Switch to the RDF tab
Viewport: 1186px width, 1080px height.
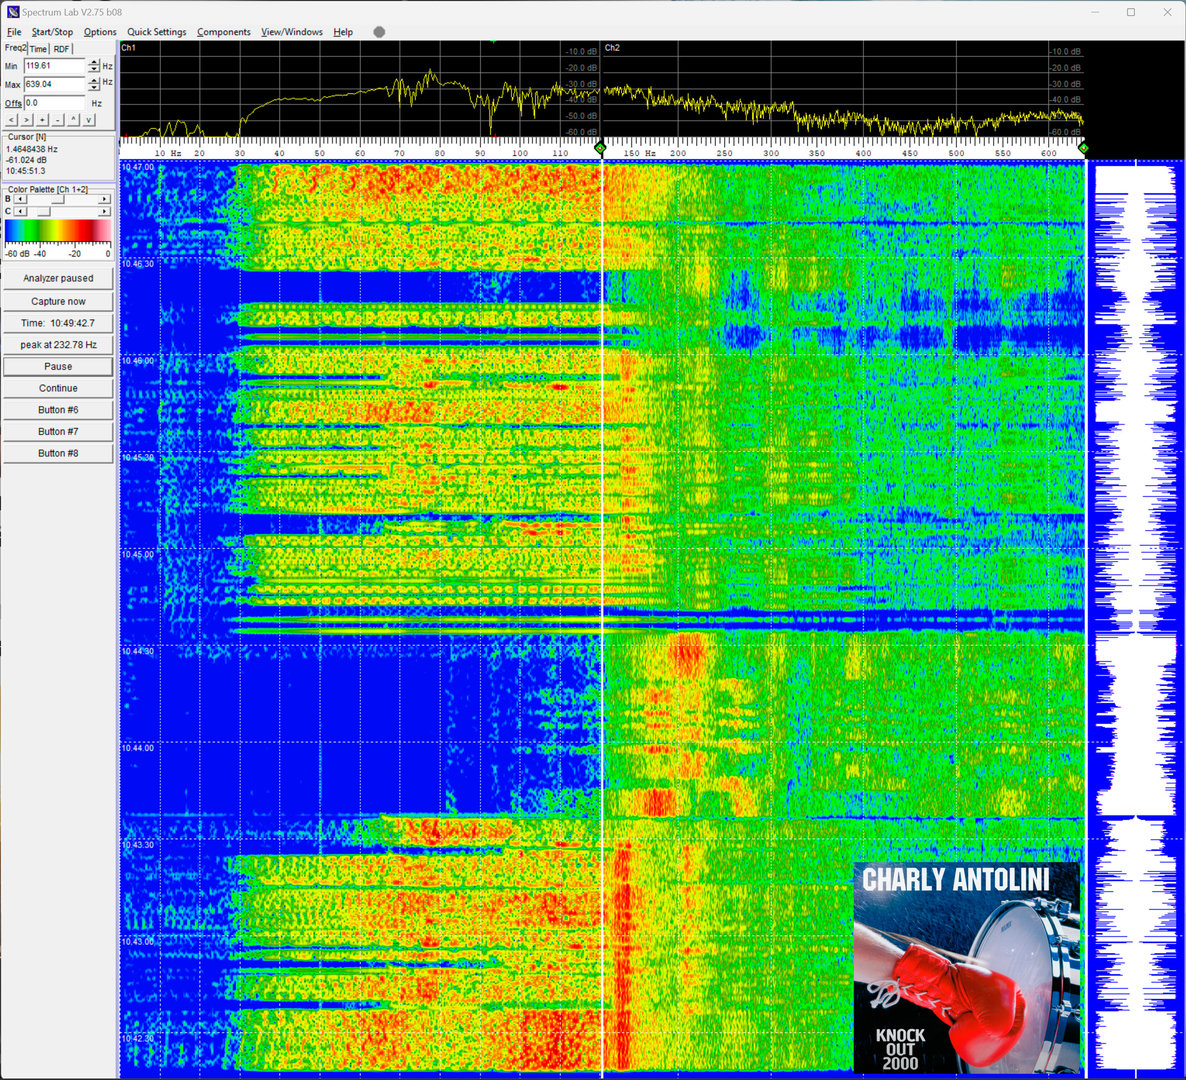[x=62, y=49]
